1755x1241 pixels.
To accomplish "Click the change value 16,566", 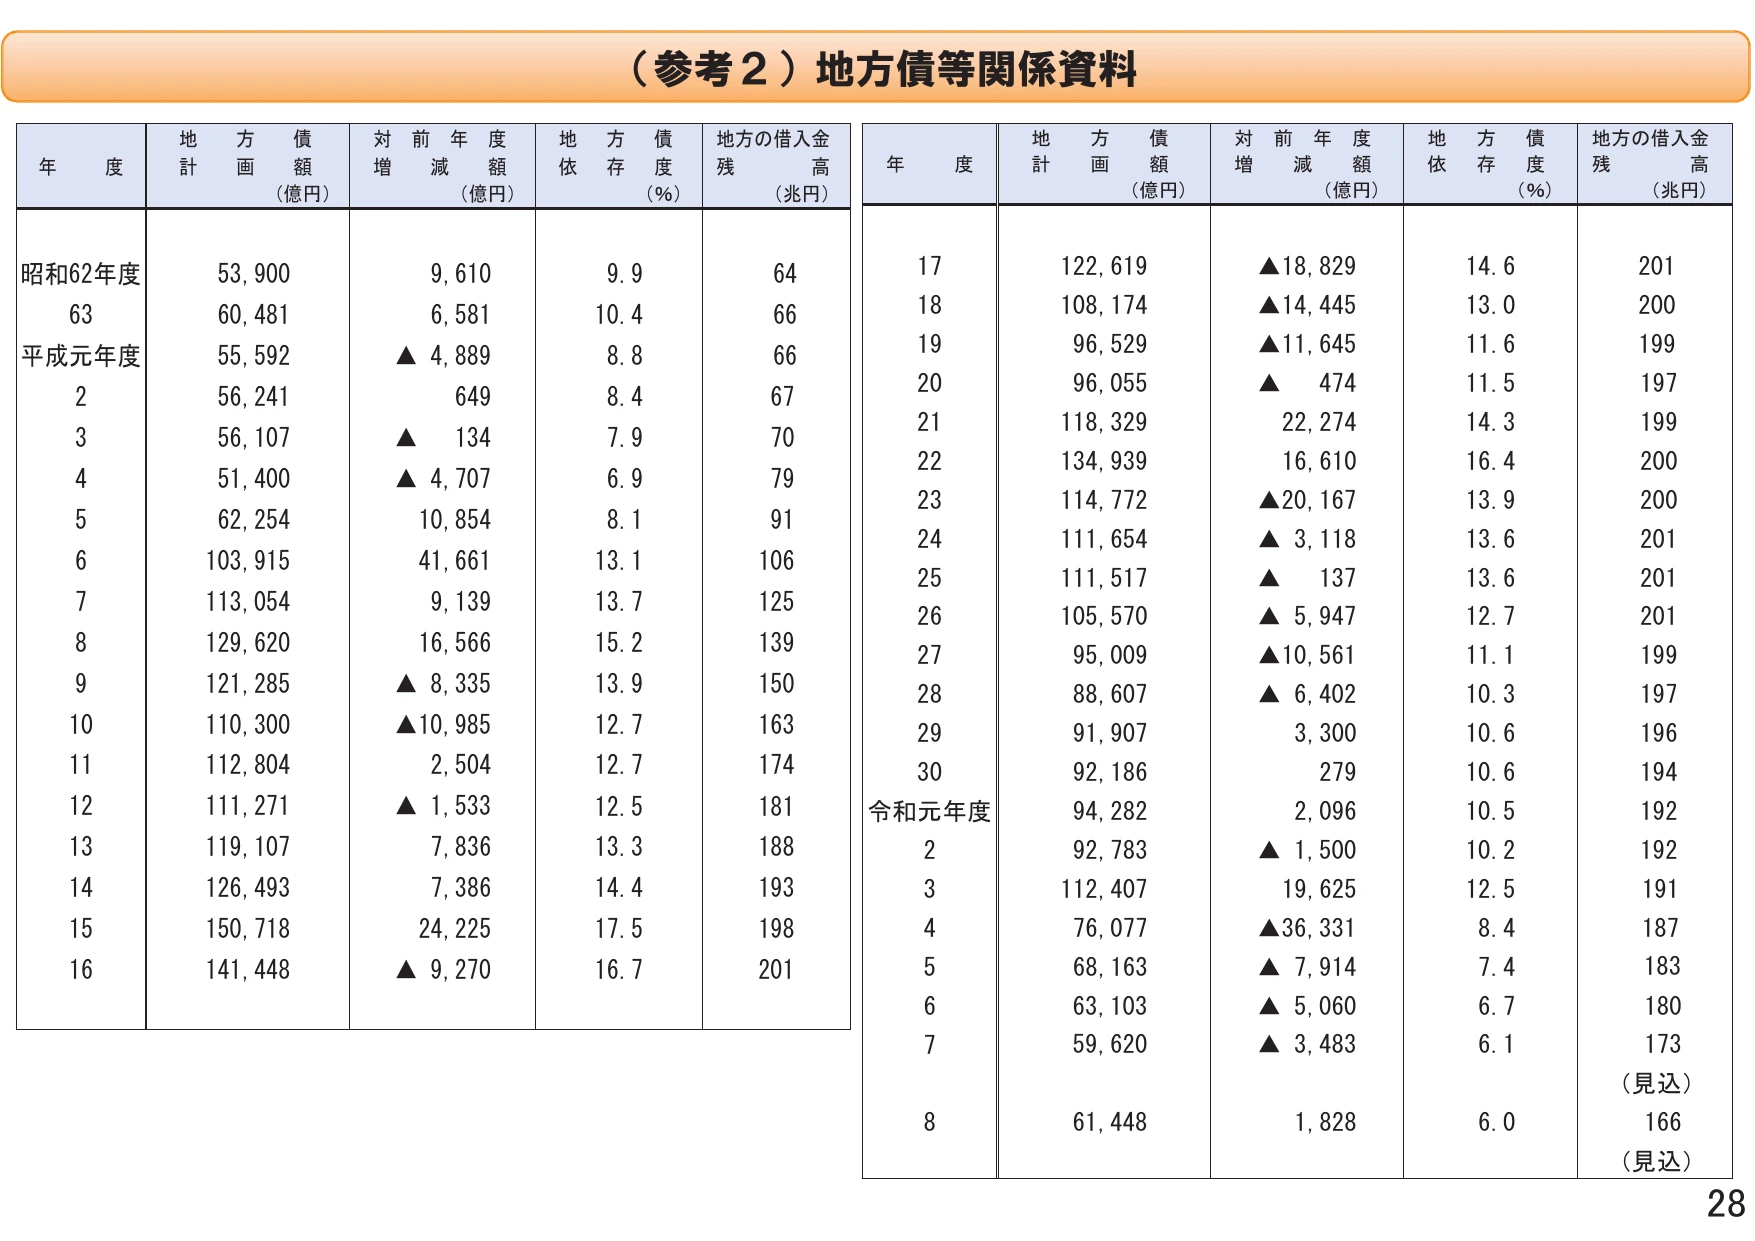I will 455,643.
